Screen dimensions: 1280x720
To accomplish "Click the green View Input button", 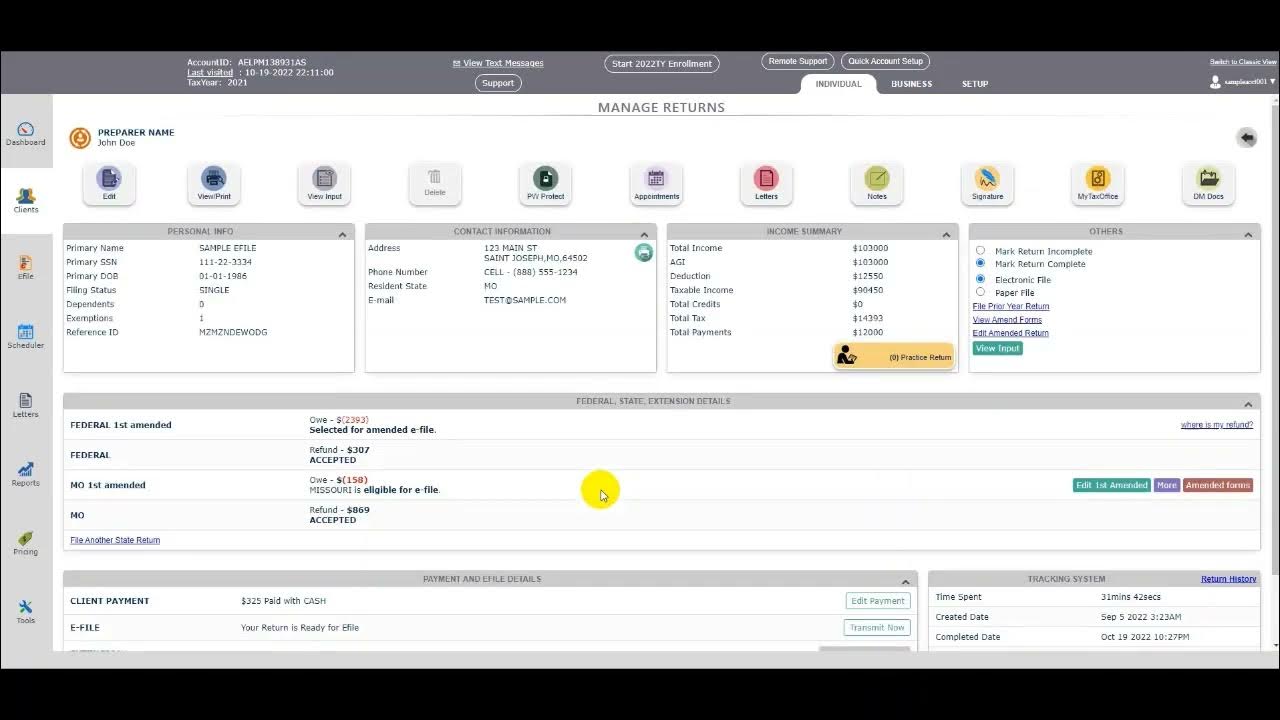I will [997, 348].
